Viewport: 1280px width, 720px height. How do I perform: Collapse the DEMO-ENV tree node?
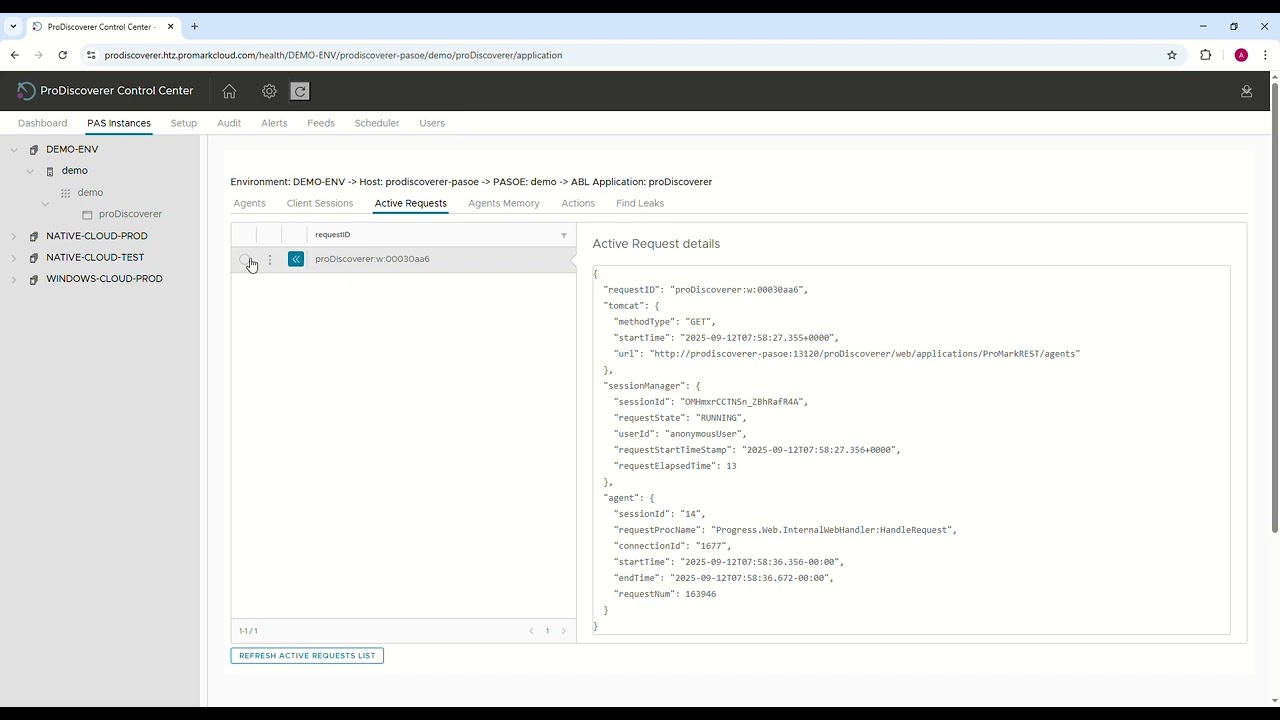click(14, 150)
